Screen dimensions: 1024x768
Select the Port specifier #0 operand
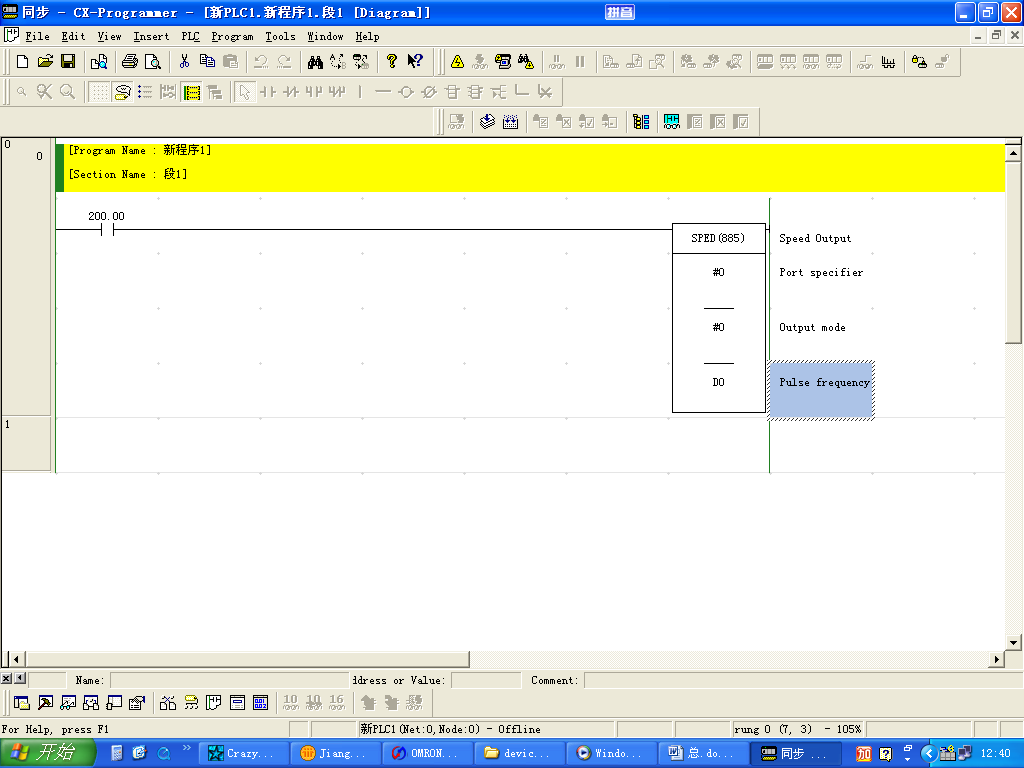coord(718,272)
